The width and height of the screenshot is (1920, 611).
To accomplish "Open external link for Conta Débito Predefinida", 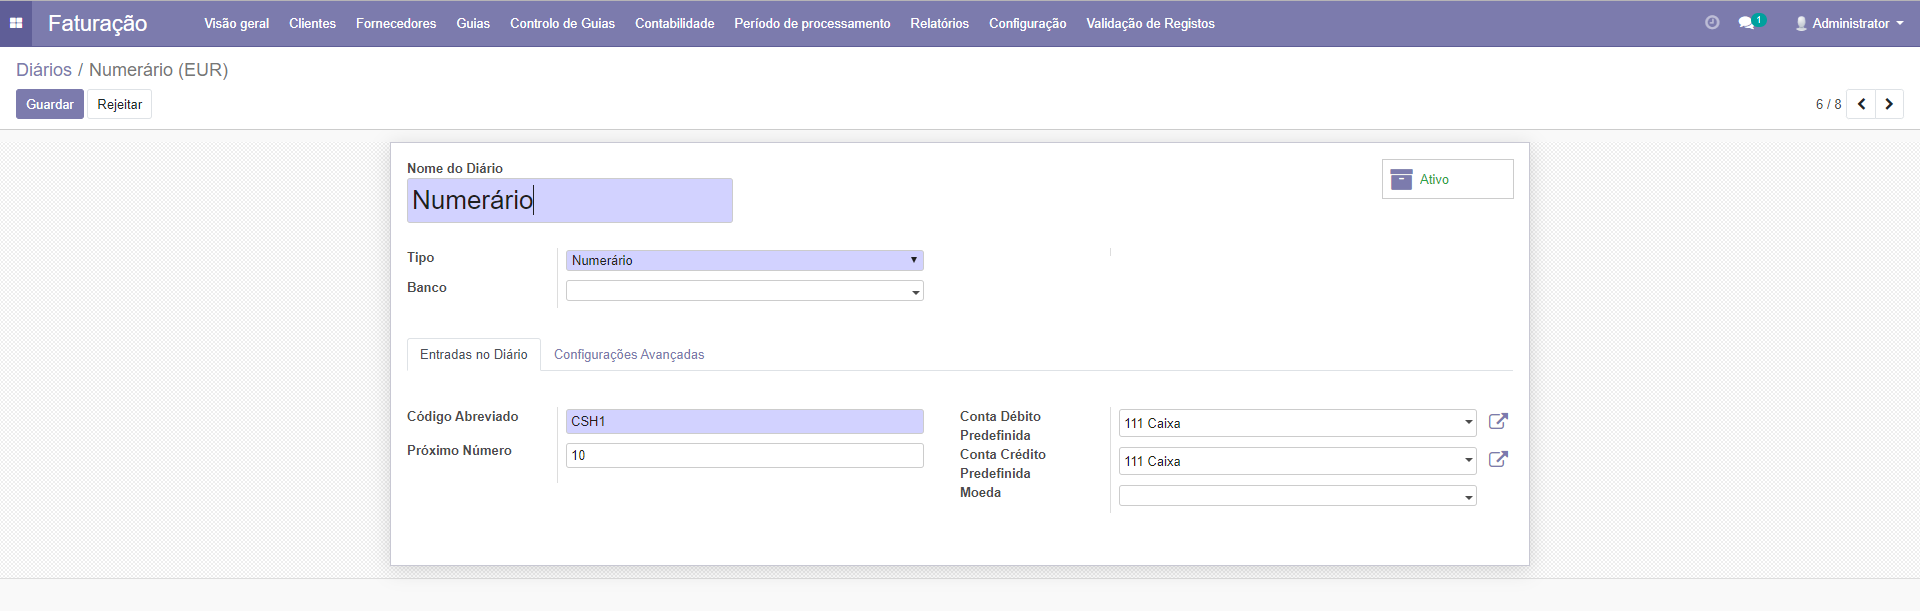I will (1498, 421).
